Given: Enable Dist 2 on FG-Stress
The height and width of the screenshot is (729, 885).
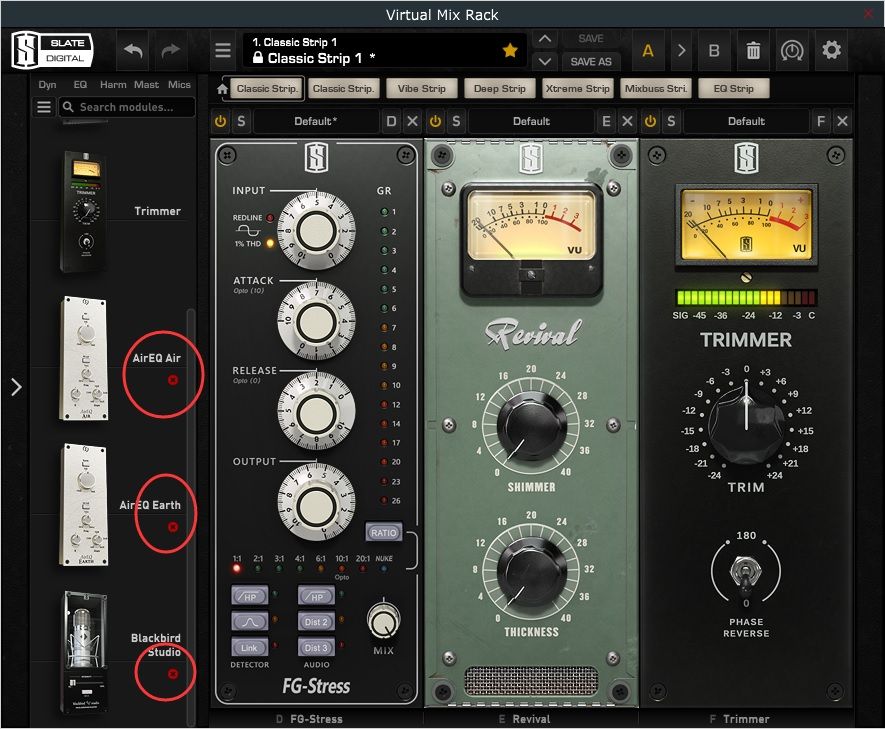Looking at the screenshot, I should click(316, 622).
